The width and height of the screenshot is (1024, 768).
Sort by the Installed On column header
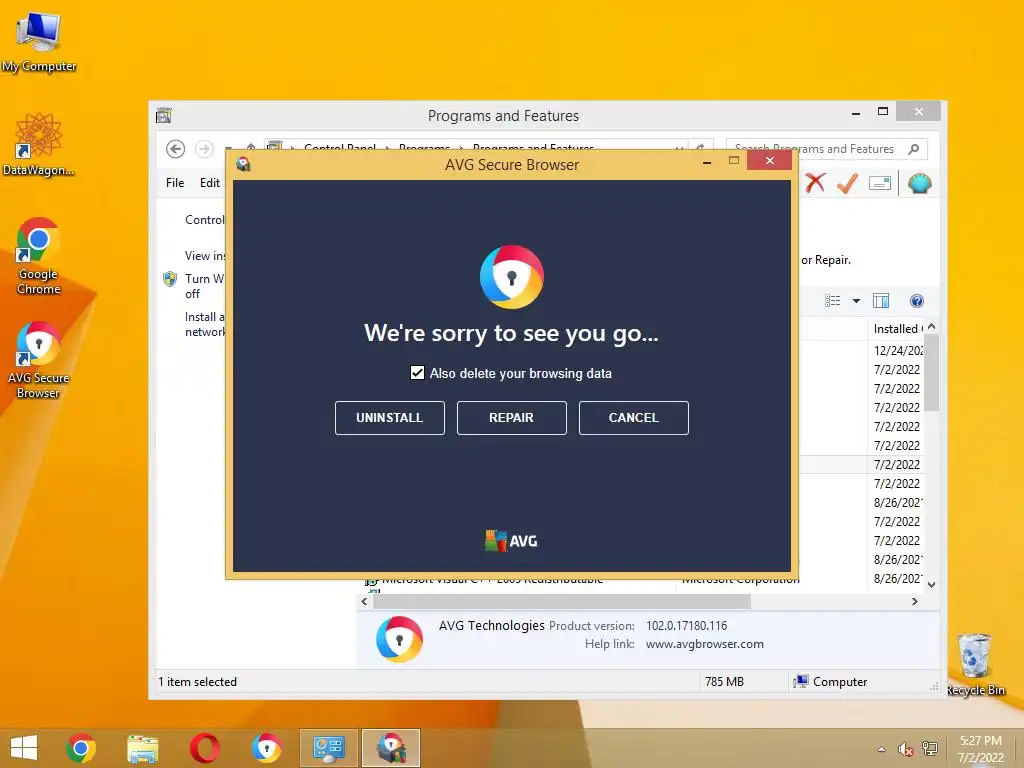click(898, 328)
